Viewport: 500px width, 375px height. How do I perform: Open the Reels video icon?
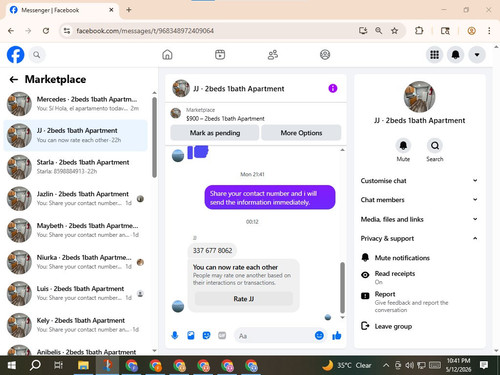coord(220,55)
